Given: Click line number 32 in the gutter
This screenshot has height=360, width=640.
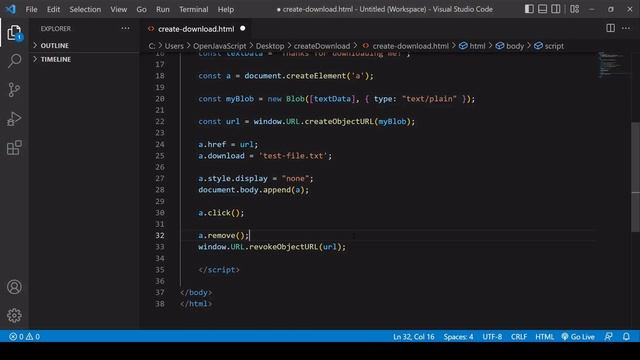Looking at the screenshot, I should 160,236.
